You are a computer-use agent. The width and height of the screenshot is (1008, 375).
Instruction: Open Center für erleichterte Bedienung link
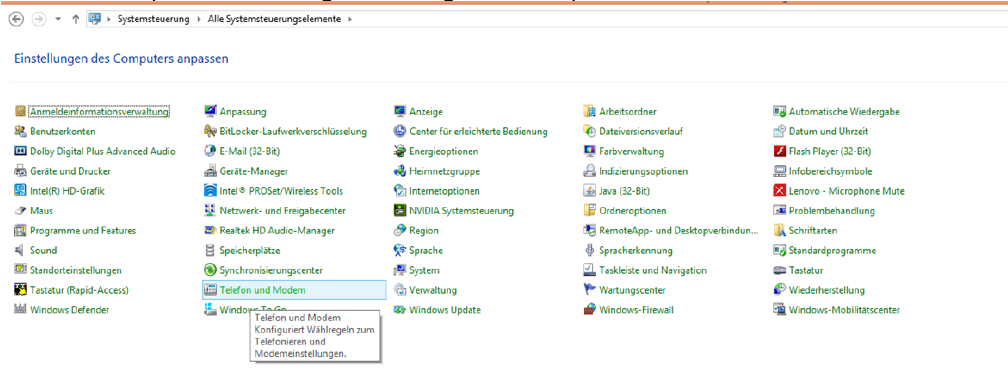pos(478,131)
